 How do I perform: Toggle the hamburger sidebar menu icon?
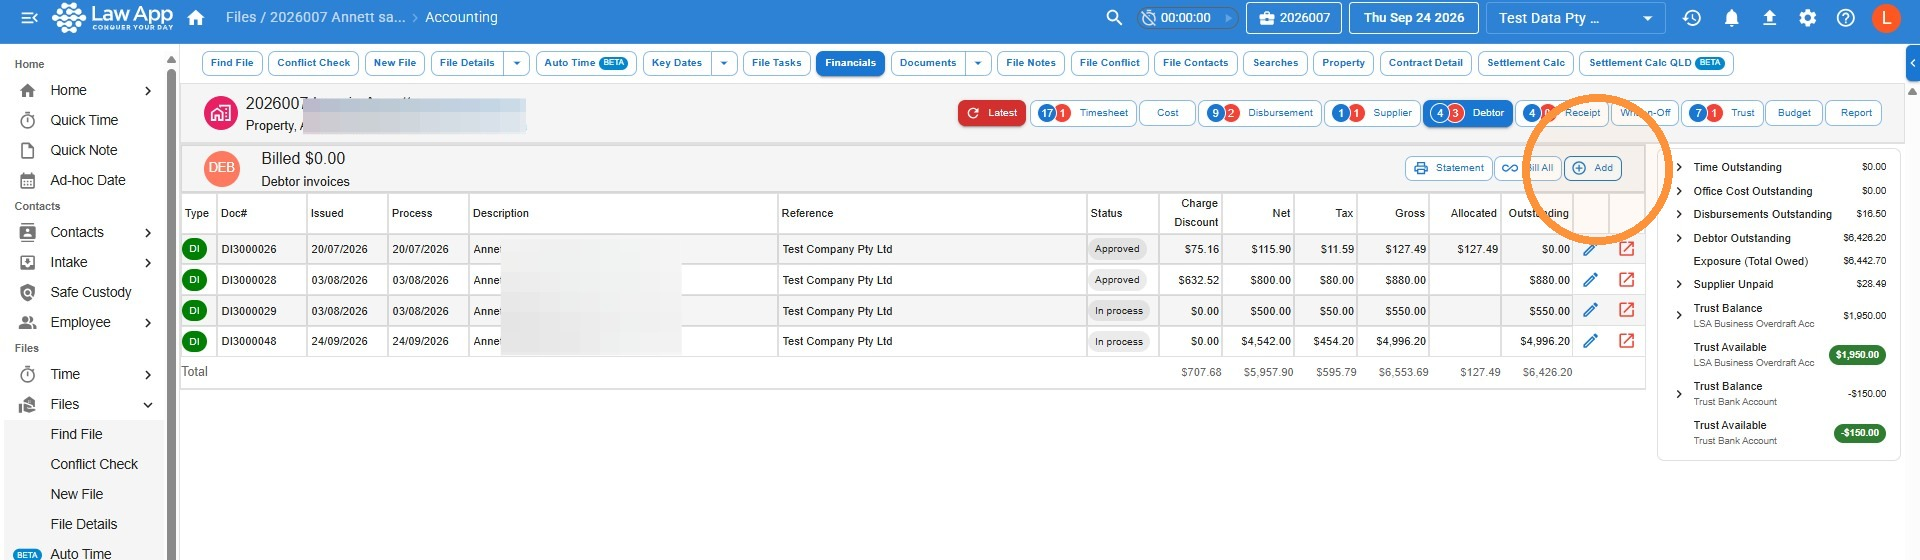tap(29, 17)
